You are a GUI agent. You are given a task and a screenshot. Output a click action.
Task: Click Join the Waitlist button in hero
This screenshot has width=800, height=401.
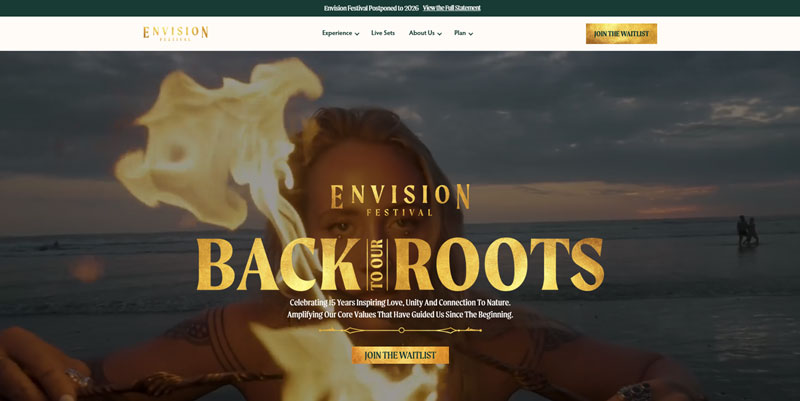400,355
